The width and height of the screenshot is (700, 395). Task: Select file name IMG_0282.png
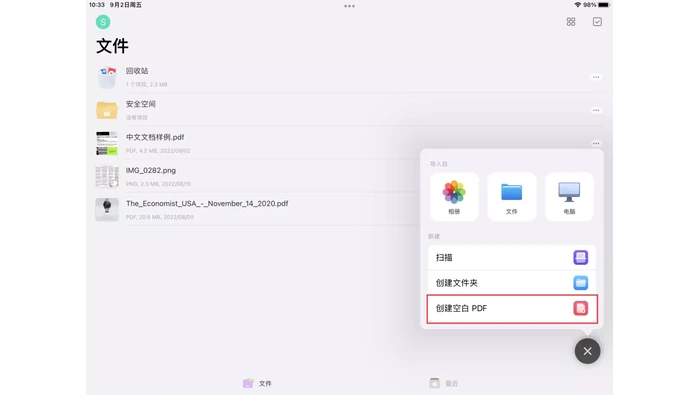(x=151, y=170)
